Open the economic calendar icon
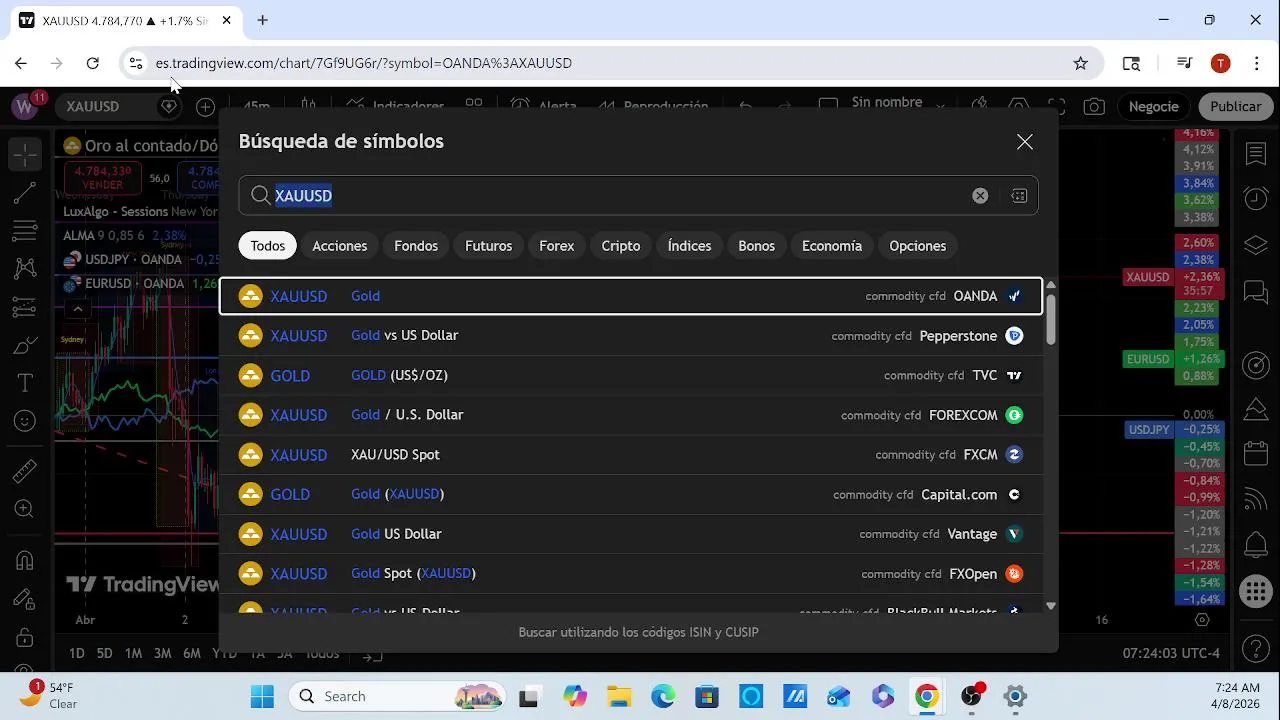The width and height of the screenshot is (1280, 720). [1256, 454]
